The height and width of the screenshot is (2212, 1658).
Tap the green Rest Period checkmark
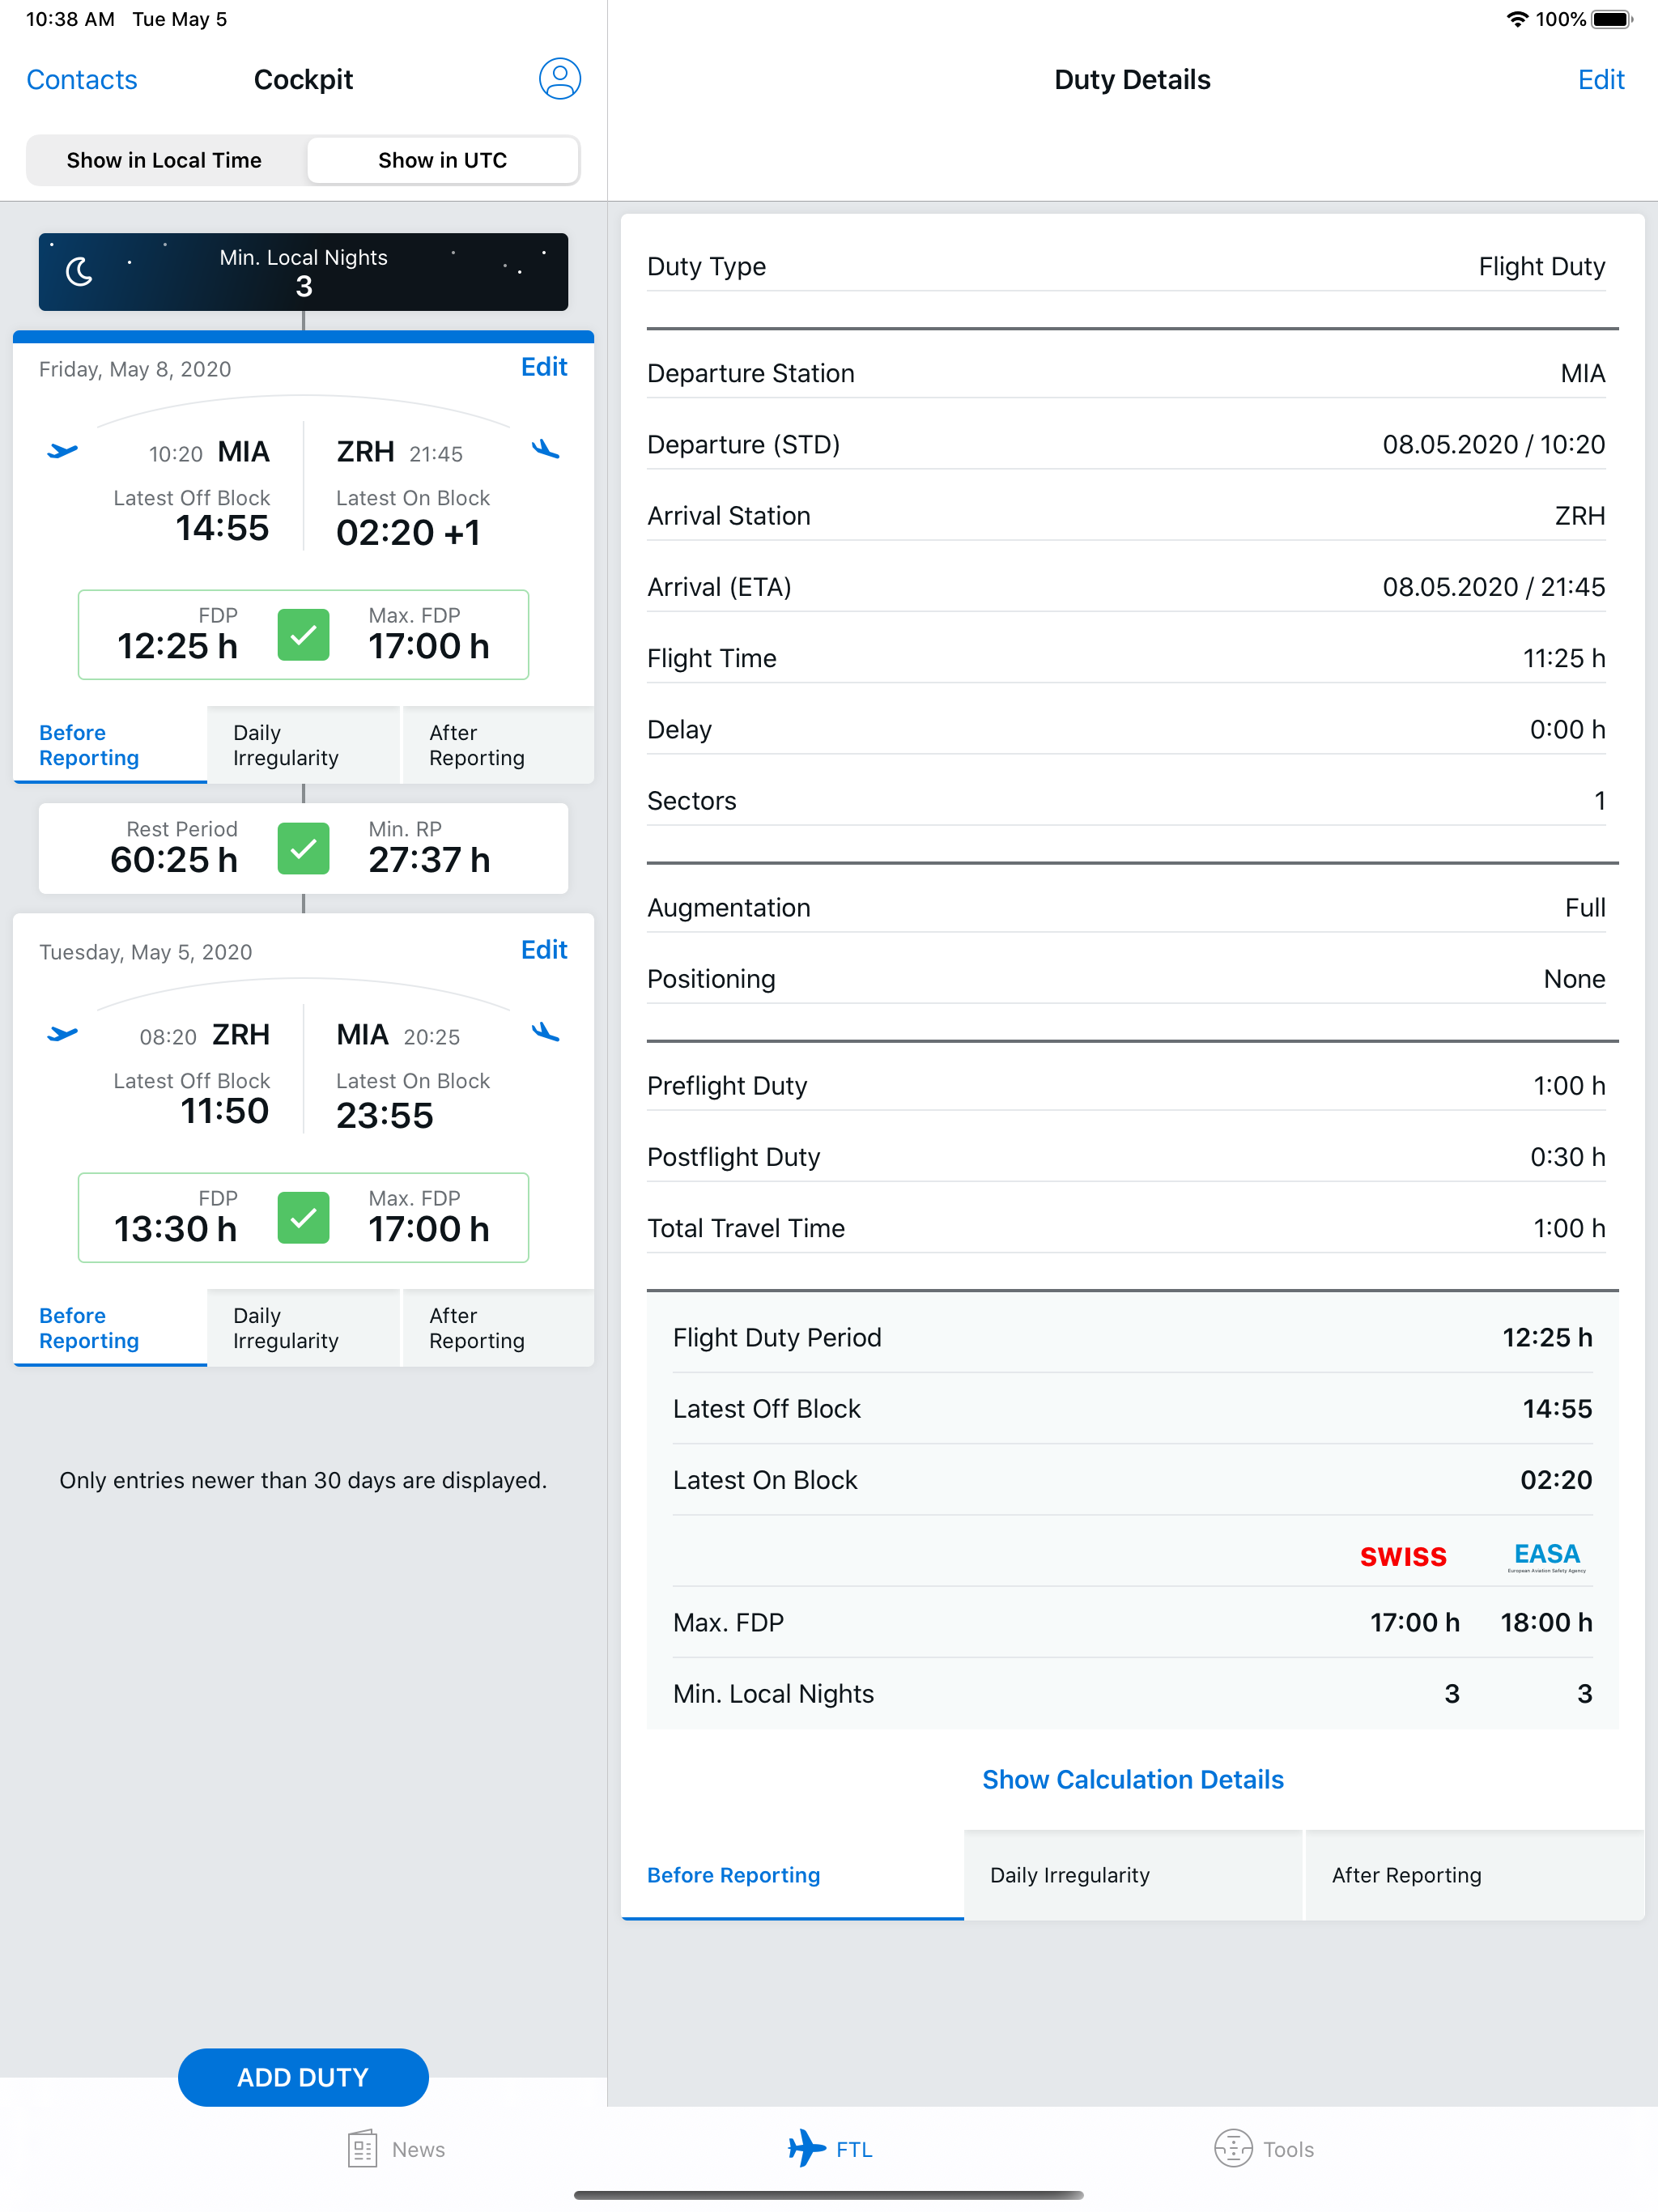point(303,848)
